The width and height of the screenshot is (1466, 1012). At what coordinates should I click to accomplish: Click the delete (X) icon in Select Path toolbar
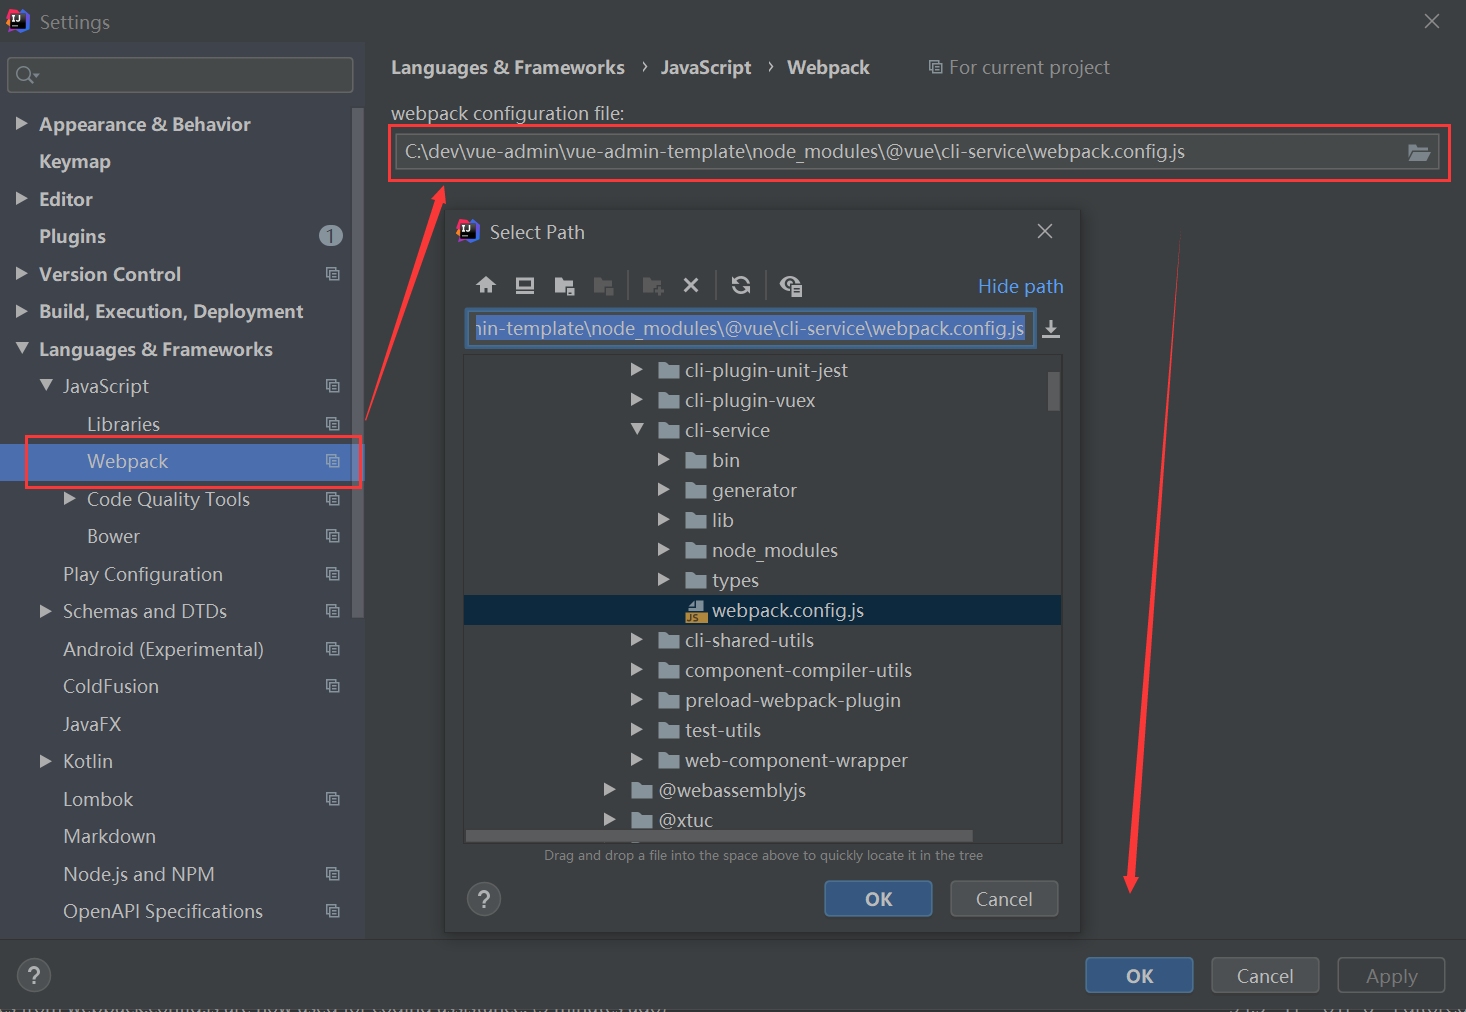[x=691, y=285]
